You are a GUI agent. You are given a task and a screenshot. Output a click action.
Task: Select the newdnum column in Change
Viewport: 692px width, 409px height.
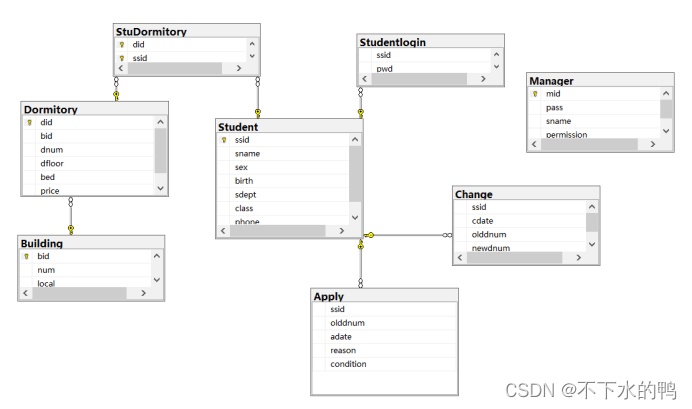(x=520, y=248)
